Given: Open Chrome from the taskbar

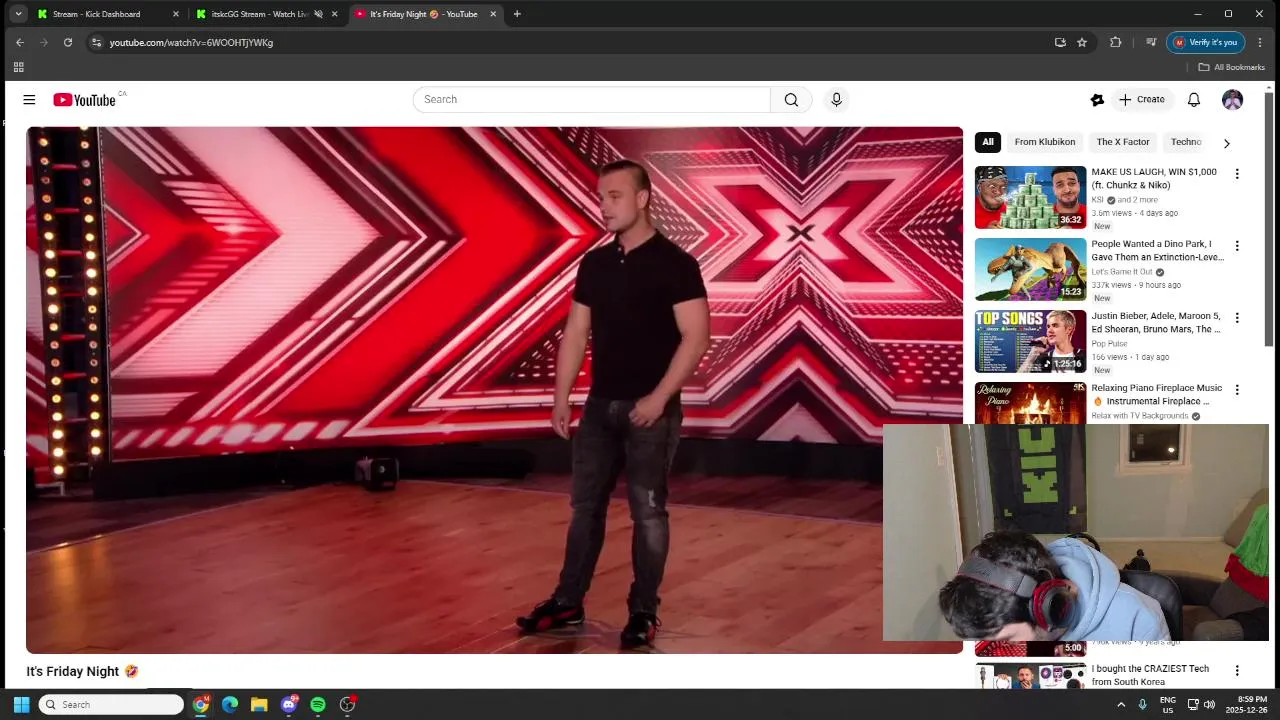Looking at the screenshot, I should [201, 705].
